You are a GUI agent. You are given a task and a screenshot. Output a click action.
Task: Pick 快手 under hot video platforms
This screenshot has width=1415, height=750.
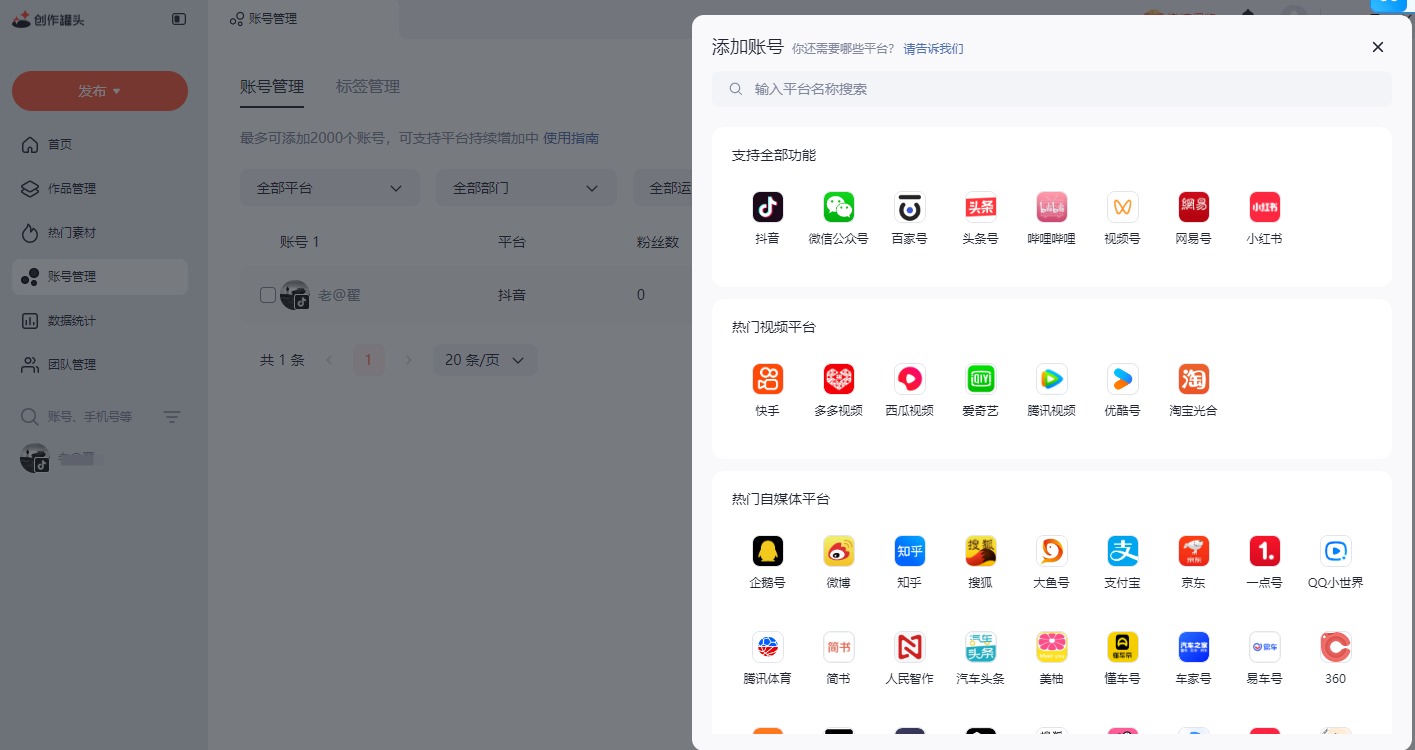click(767, 379)
